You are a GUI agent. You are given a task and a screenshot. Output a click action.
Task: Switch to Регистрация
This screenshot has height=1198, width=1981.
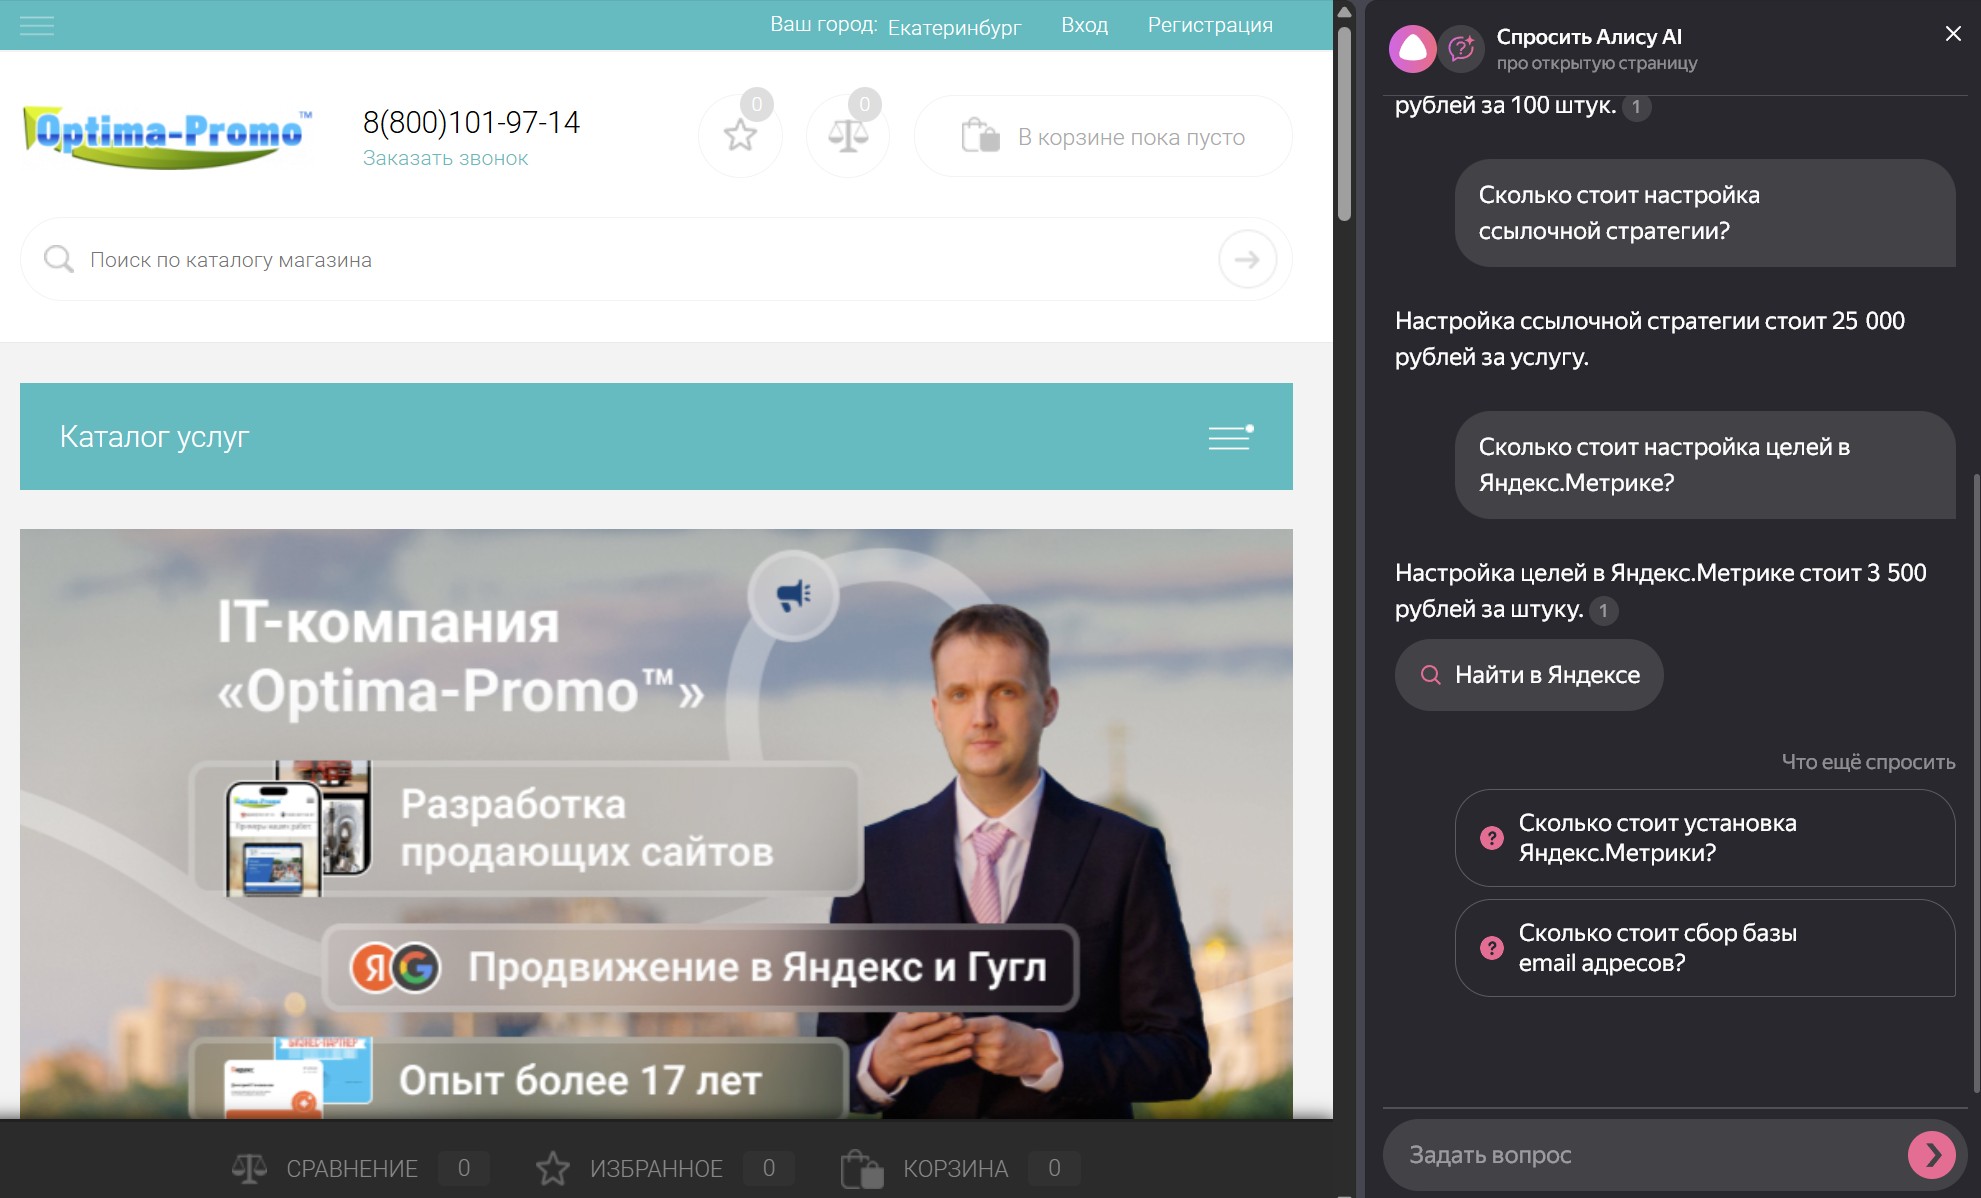point(1210,25)
